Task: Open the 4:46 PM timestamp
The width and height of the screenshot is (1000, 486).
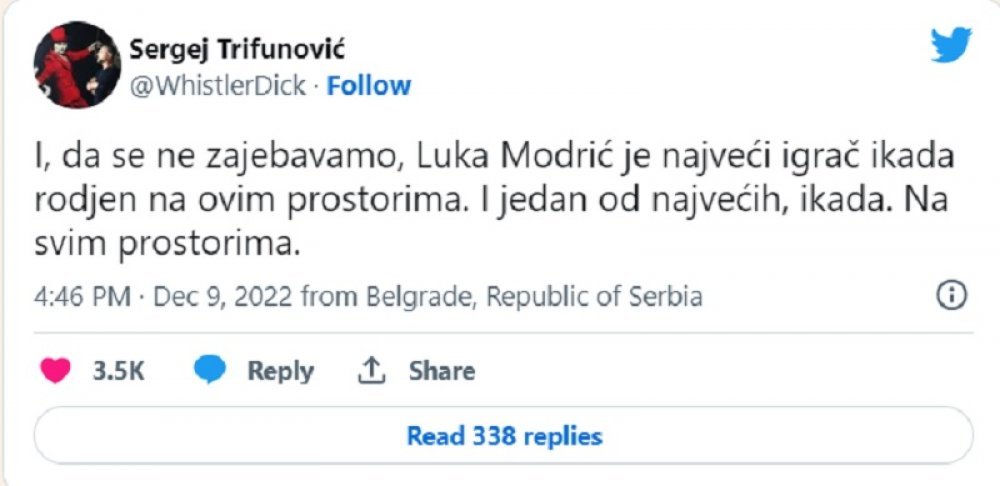Action: click(82, 297)
